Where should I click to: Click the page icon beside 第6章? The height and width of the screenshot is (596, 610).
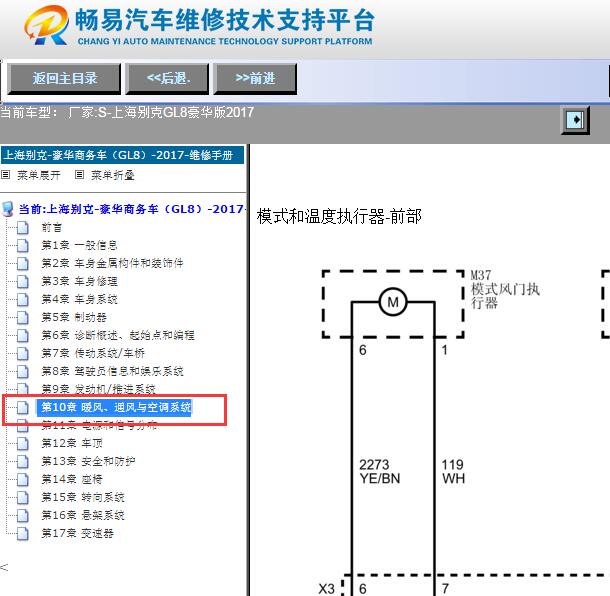(x=23, y=335)
